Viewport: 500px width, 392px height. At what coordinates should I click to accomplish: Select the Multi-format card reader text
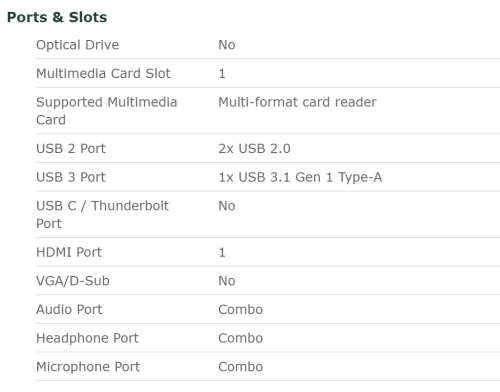coord(297,102)
